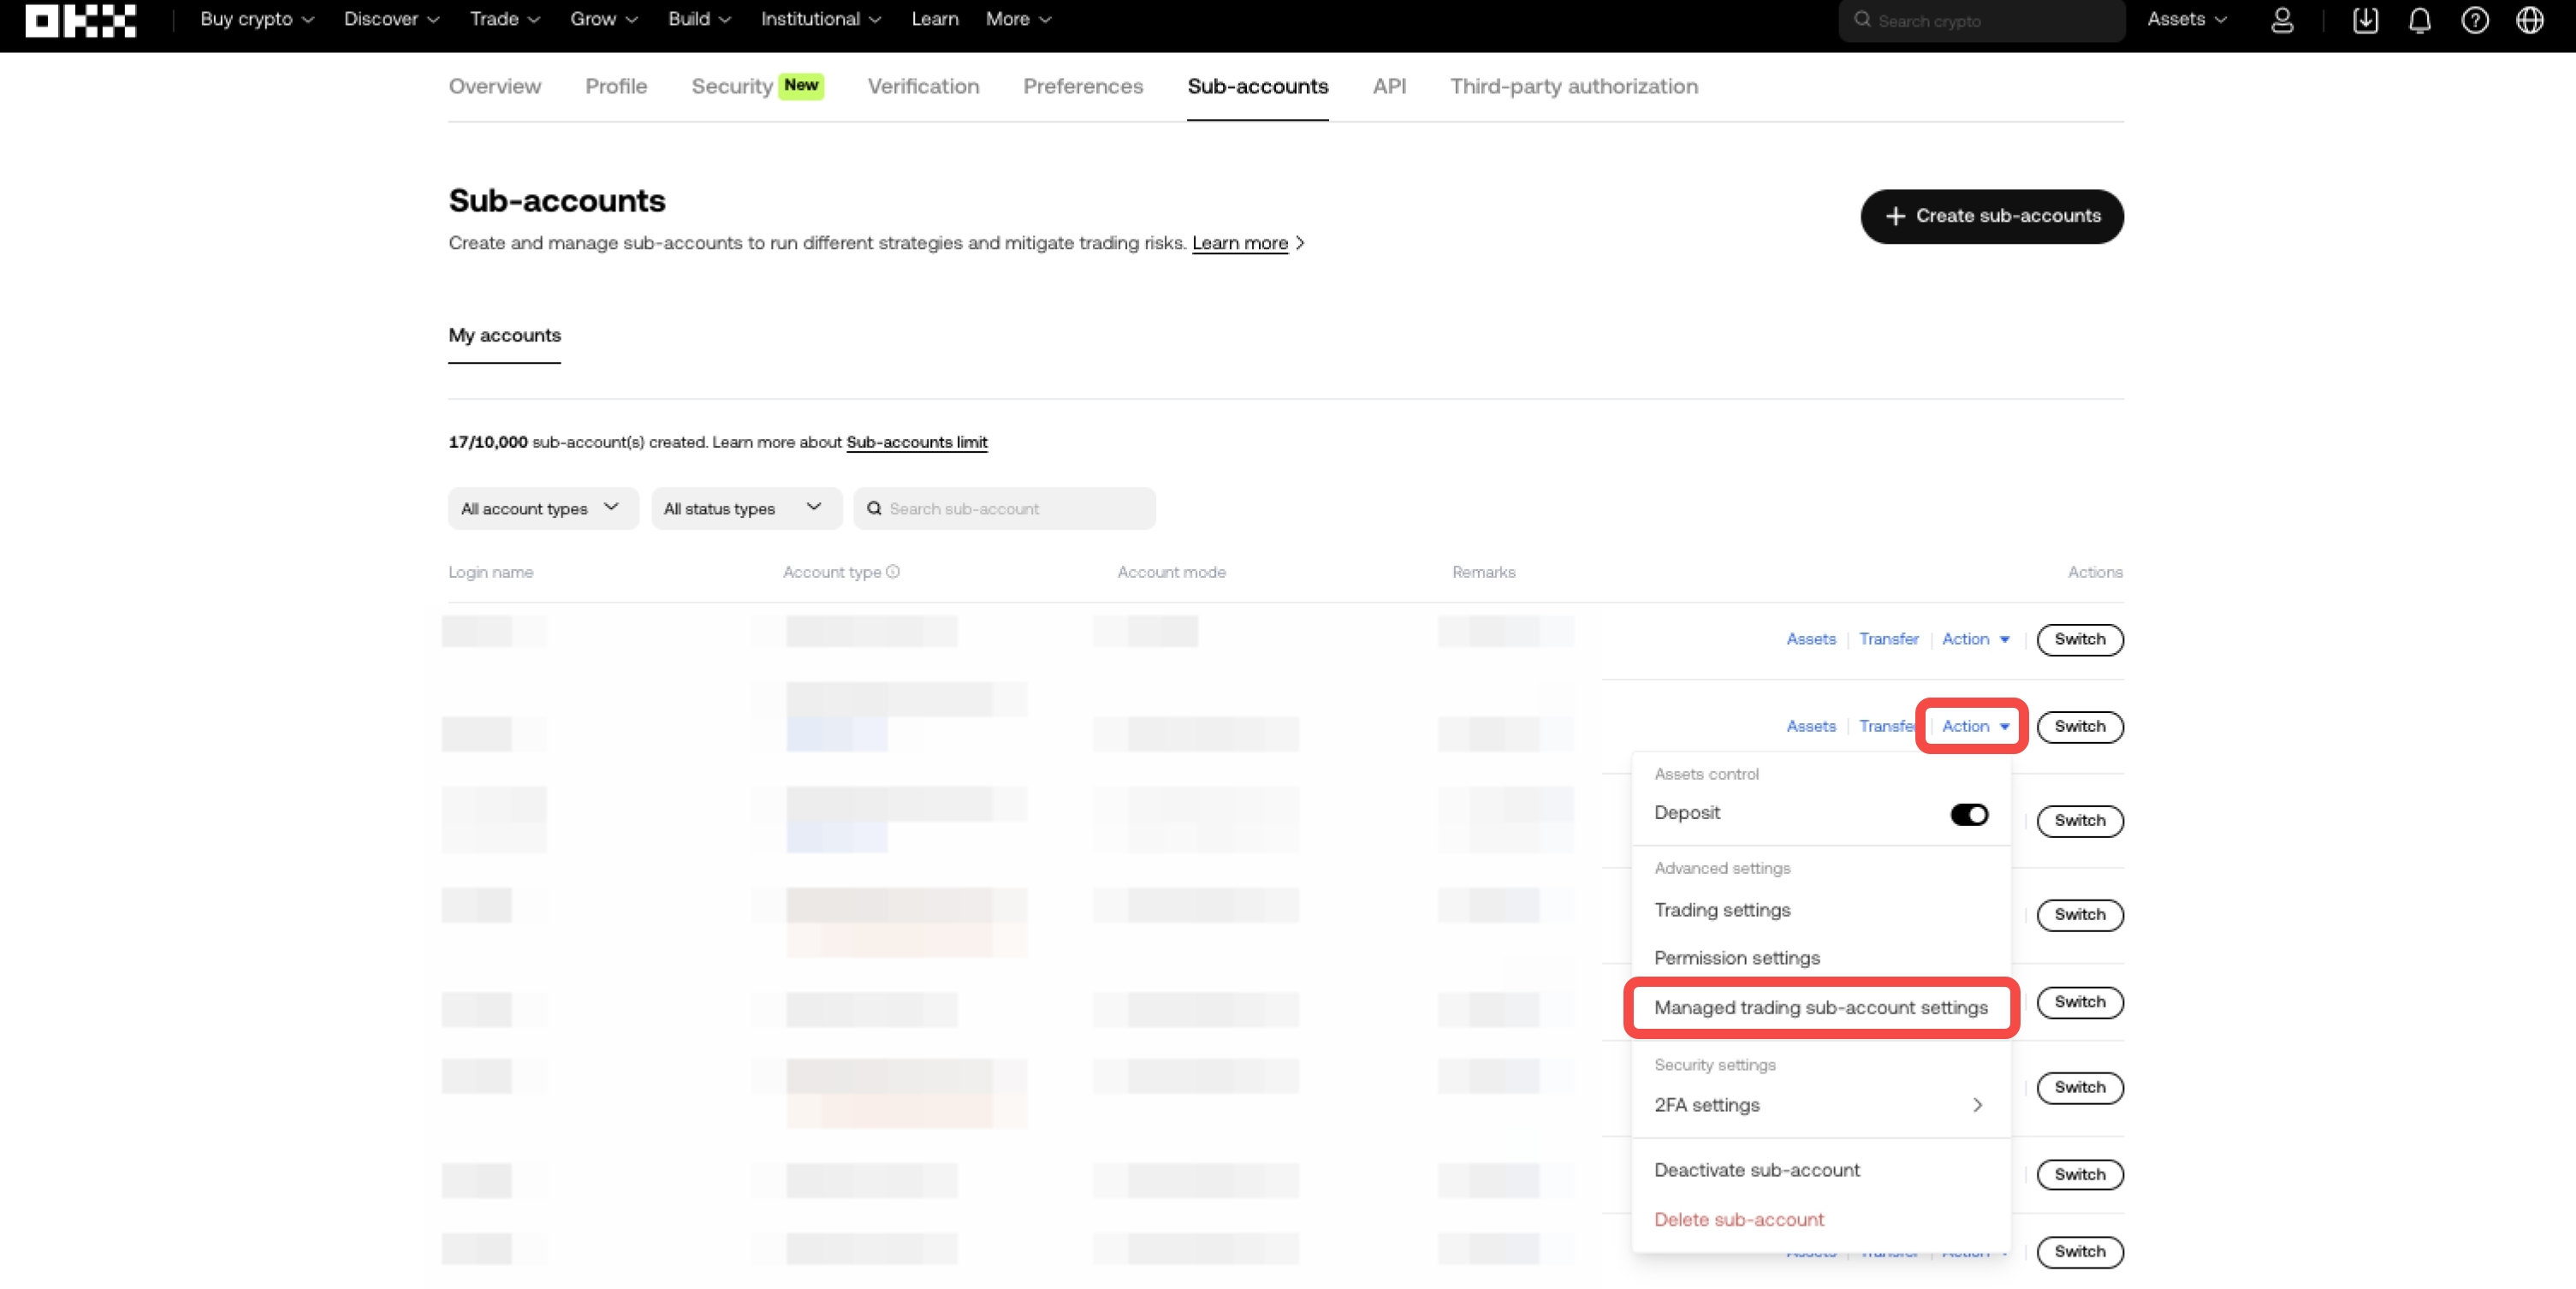The image size is (2576, 1289).
Task: Open Managed trading sub-account settings
Action: (x=1821, y=1008)
